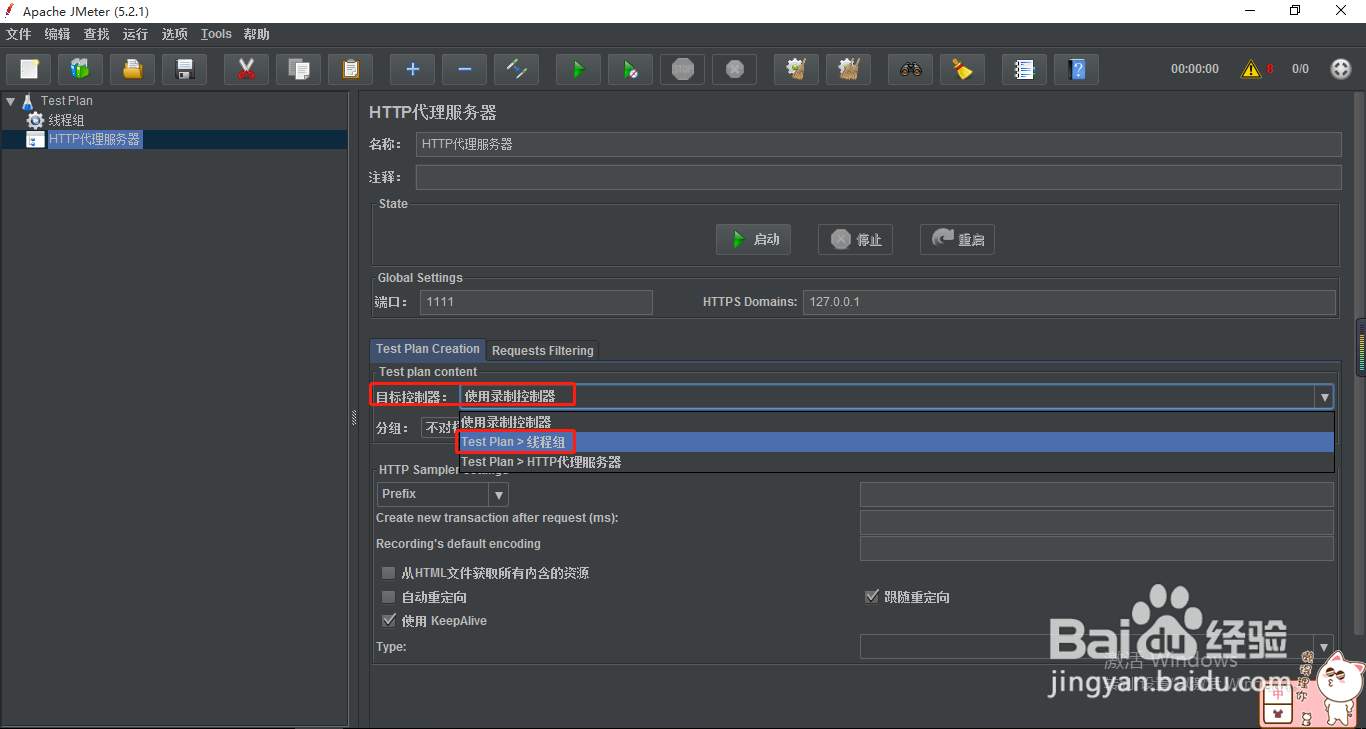The image size is (1366, 729).
Task: Open the Function Helper list icon
Action: pyautogui.click(x=1025, y=69)
